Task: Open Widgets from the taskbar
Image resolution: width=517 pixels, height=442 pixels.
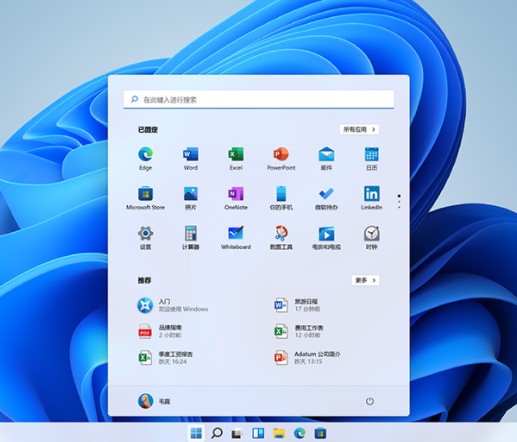Action: (258, 433)
